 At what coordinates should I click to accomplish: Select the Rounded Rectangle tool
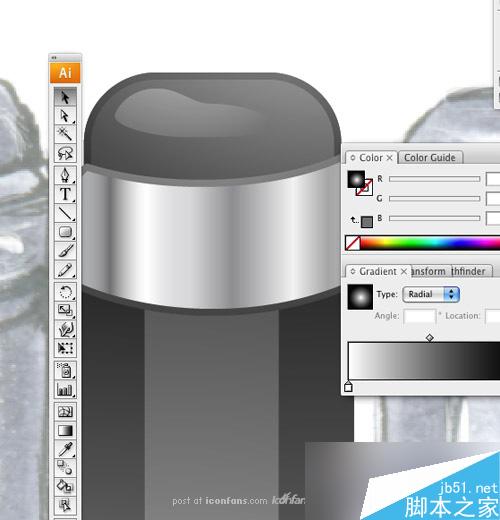(x=65, y=232)
